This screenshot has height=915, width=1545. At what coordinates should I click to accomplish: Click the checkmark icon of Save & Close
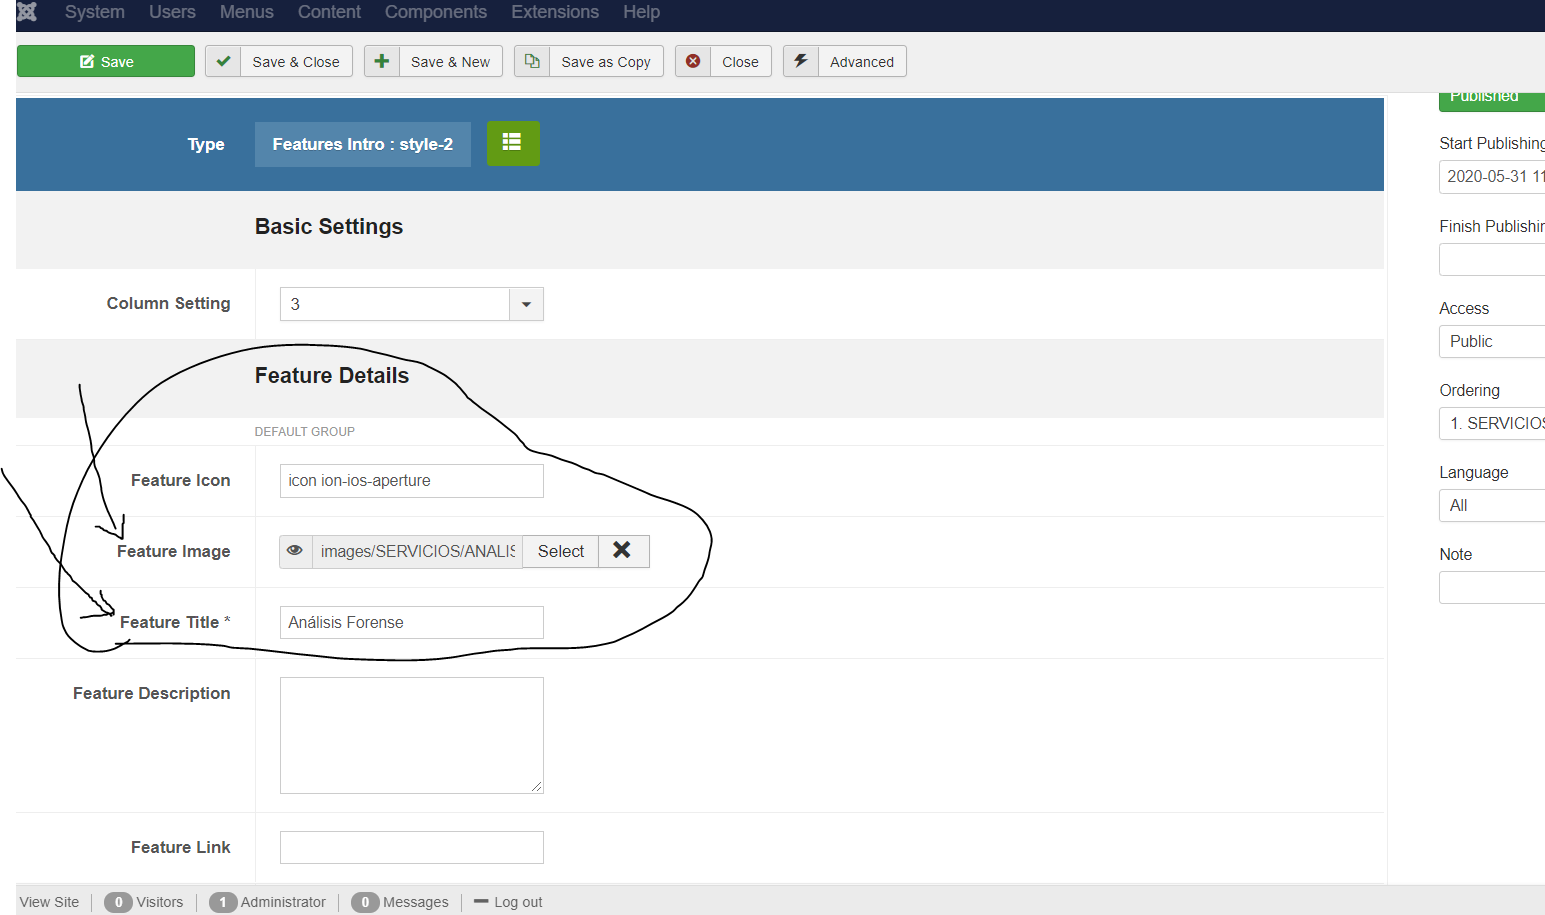click(223, 61)
